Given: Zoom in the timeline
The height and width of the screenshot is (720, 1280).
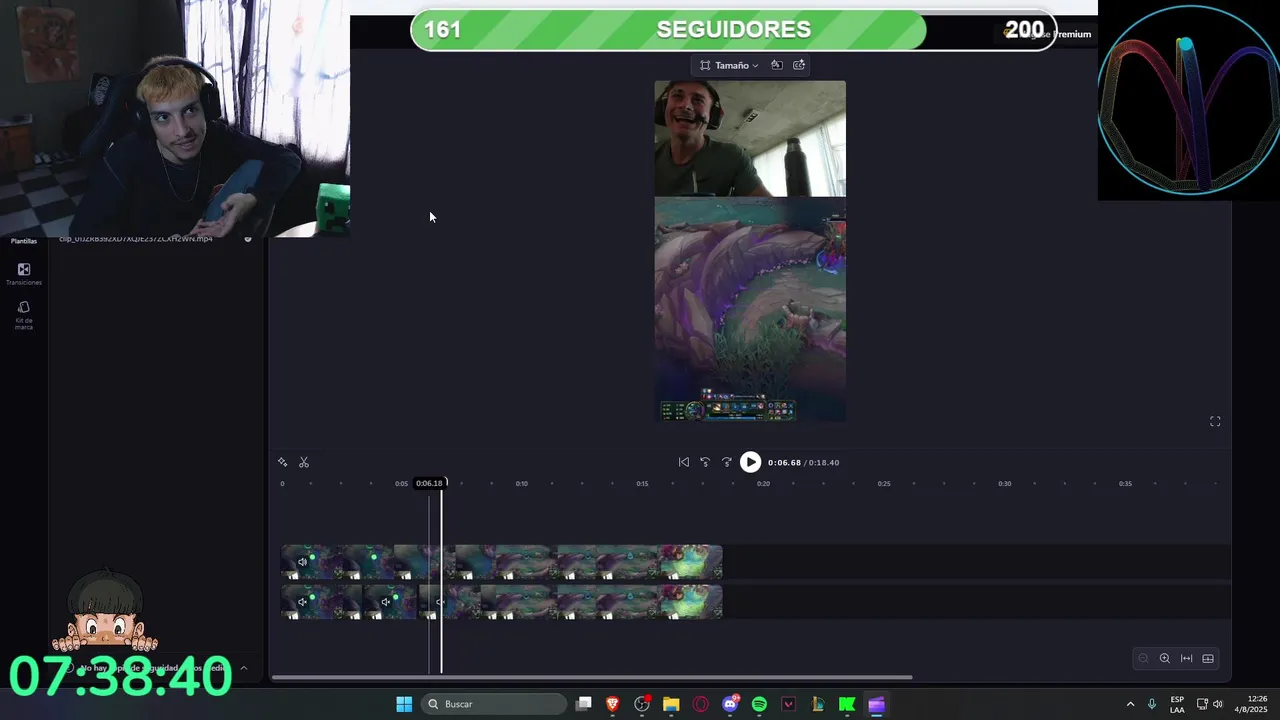Looking at the screenshot, I should pyautogui.click(x=1164, y=658).
